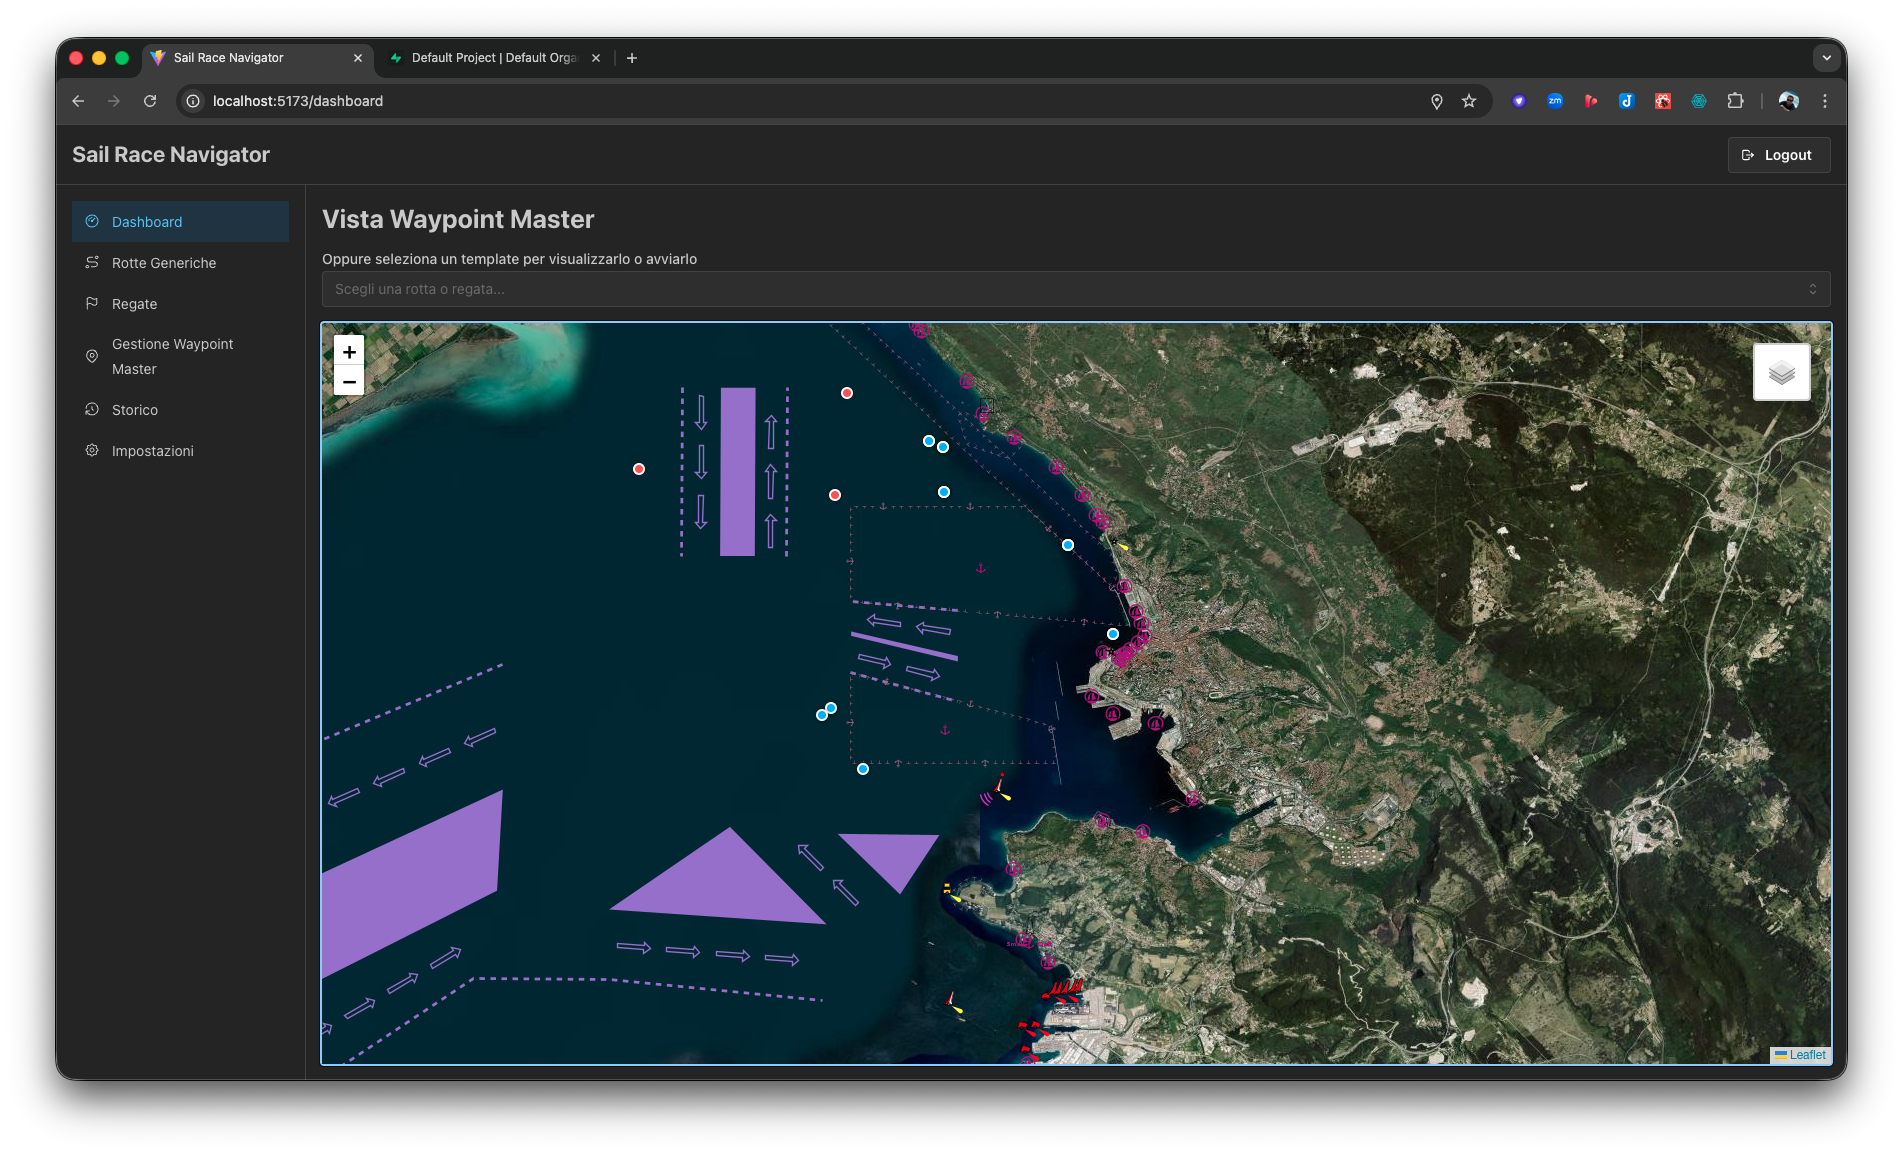
Task: Navigate to Storico in the sidebar
Action: (135, 409)
